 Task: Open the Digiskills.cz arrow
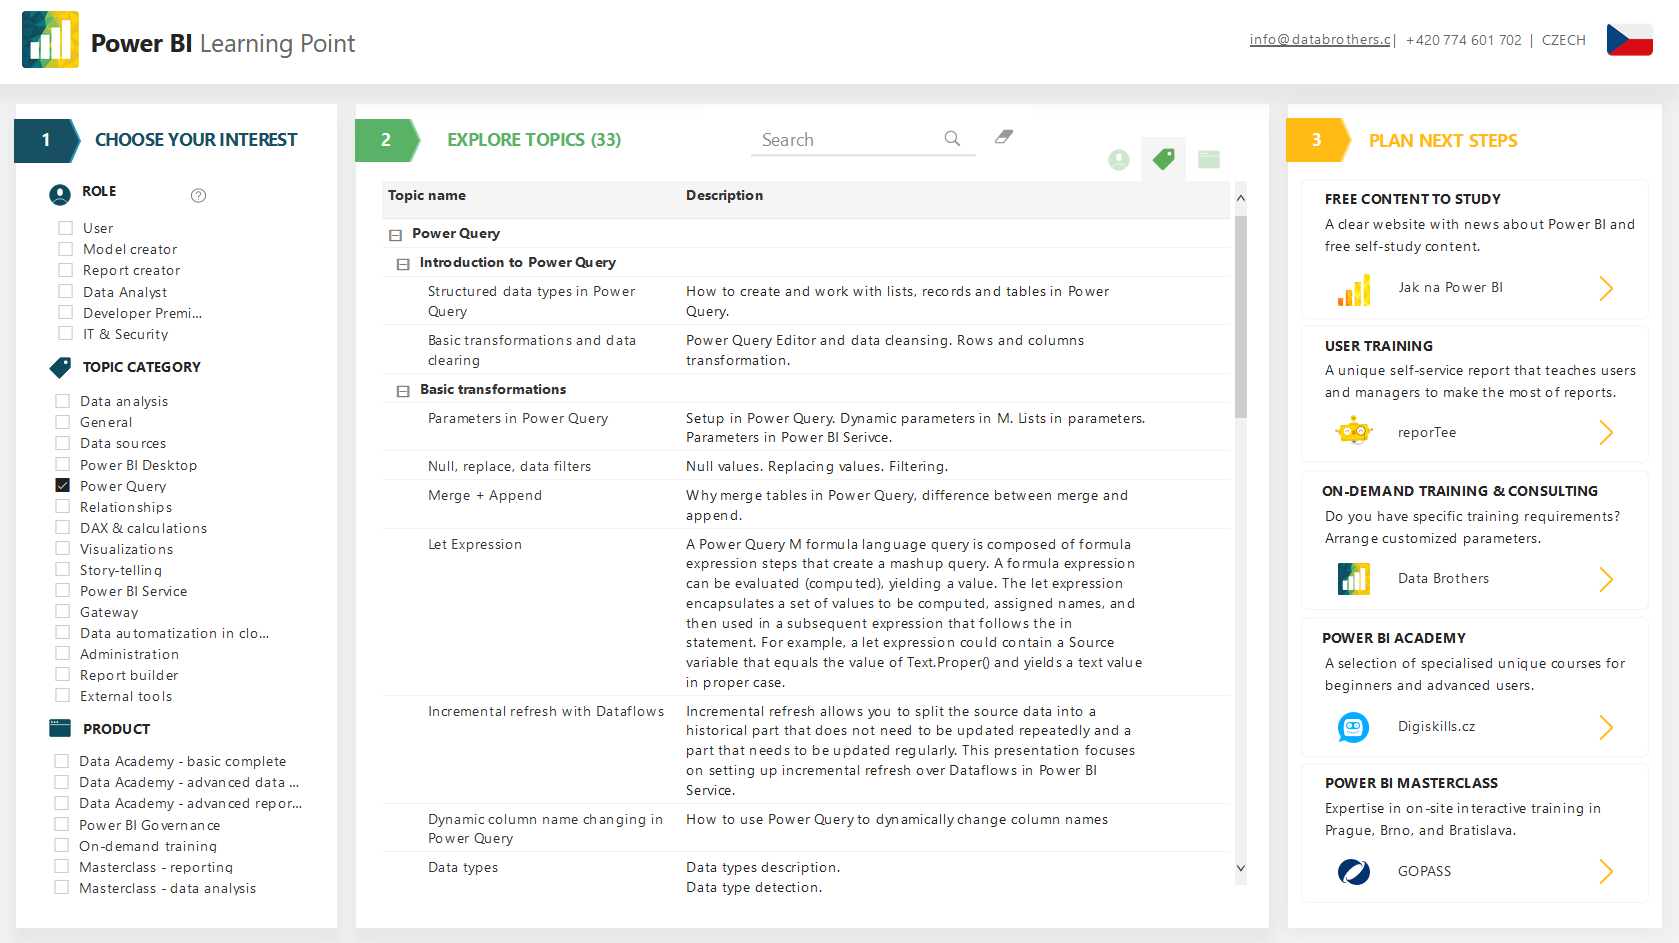pos(1606,727)
